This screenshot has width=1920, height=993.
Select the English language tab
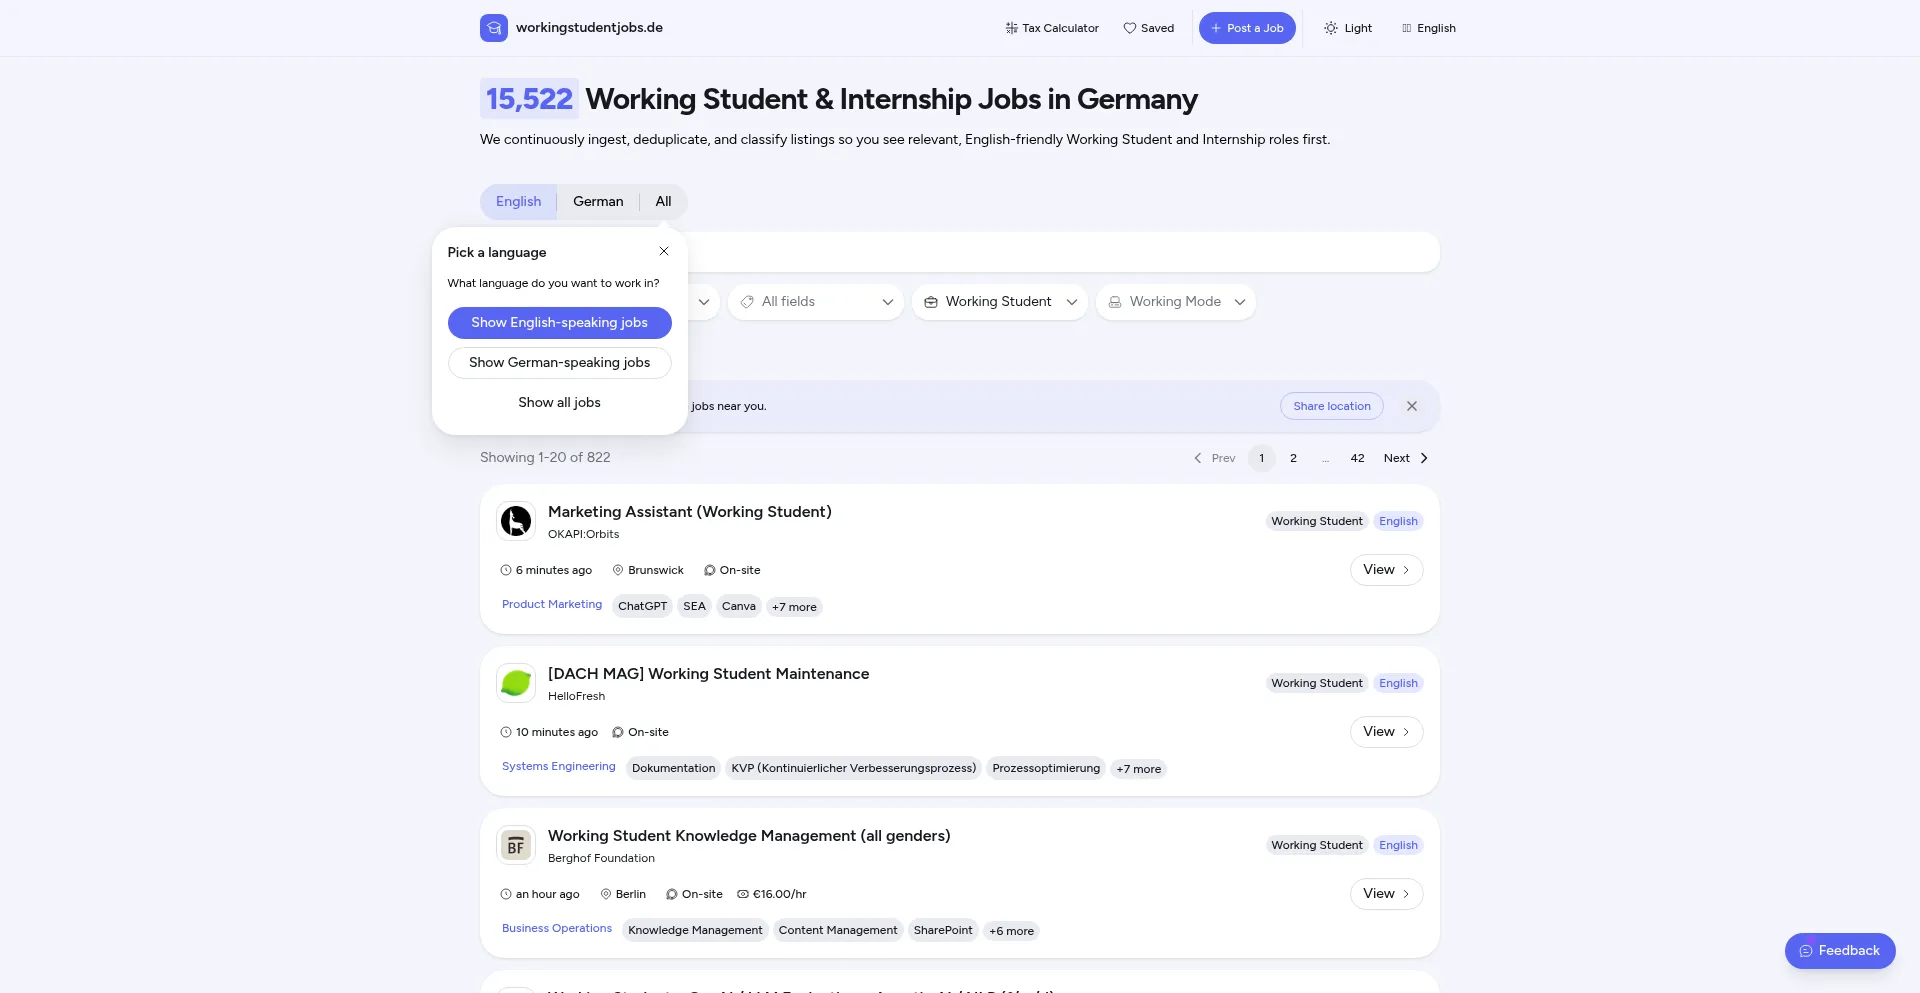click(x=518, y=202)
